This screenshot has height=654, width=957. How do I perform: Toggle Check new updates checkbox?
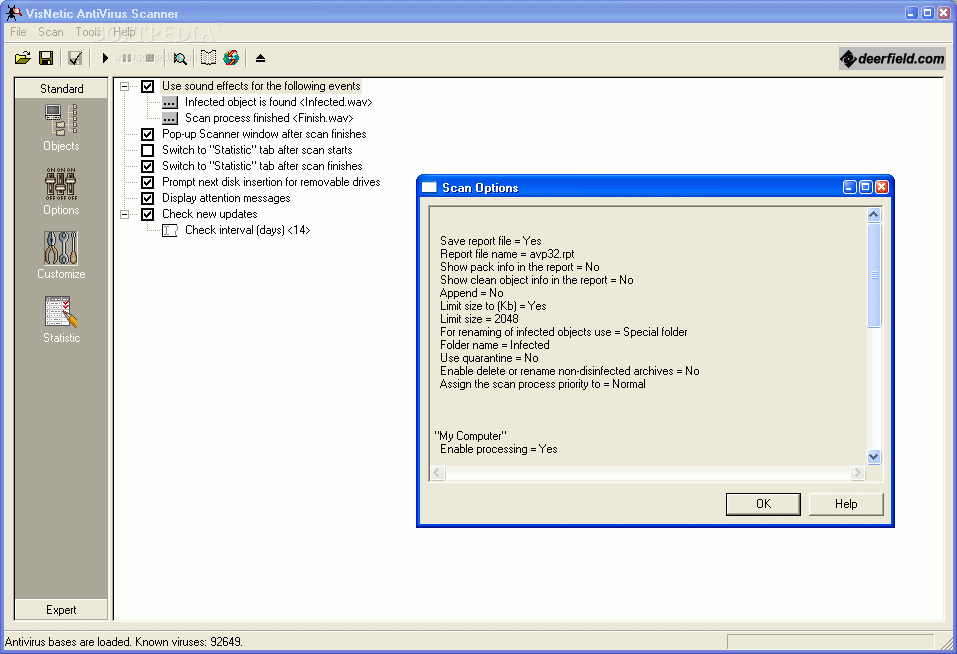(148, 214)
